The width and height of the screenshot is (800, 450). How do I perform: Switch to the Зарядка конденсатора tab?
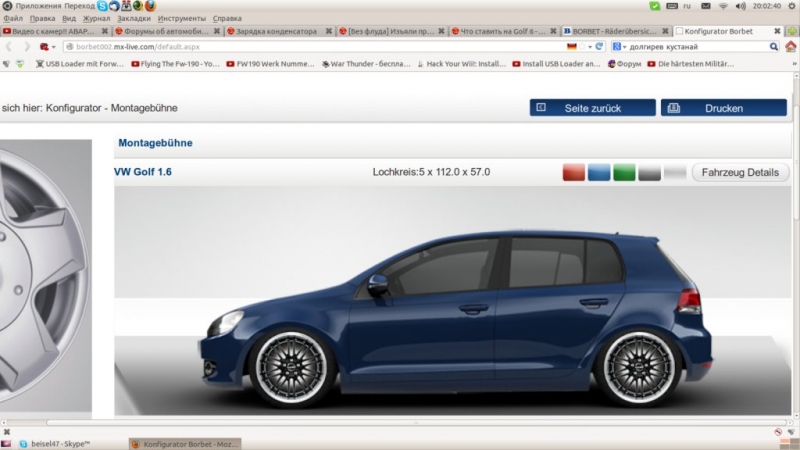[280, 31]
